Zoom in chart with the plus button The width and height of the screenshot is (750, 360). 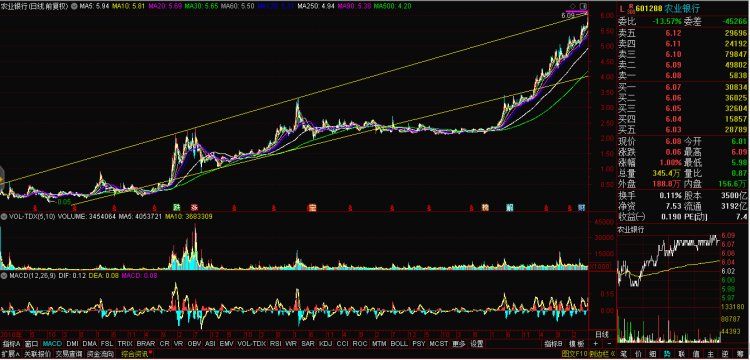[596, 344]
